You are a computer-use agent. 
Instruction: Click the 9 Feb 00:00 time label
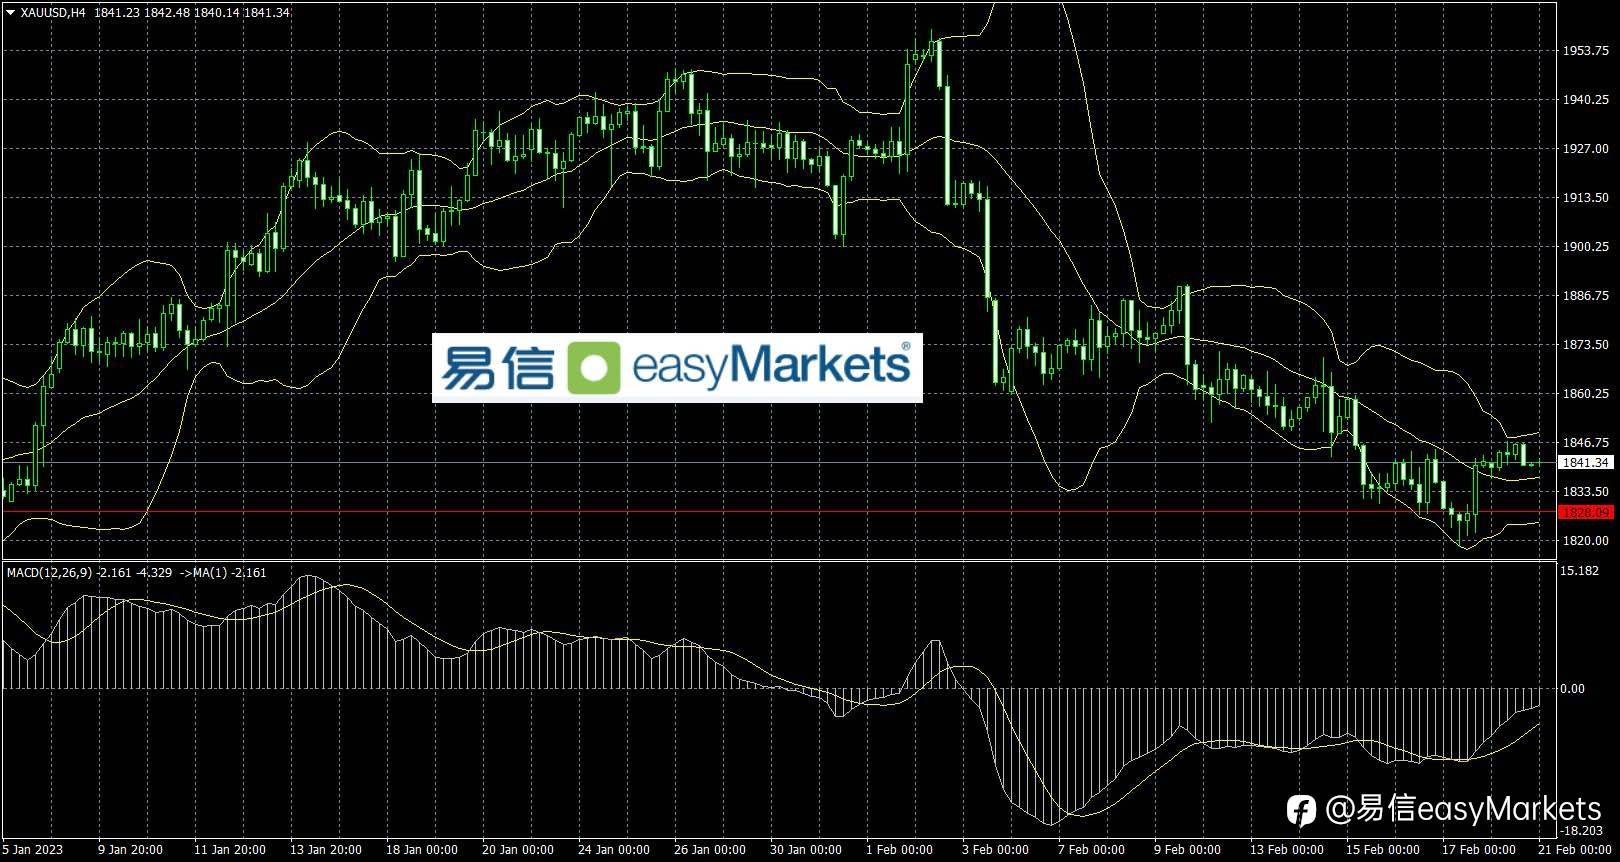click(x=1187, y=850)
